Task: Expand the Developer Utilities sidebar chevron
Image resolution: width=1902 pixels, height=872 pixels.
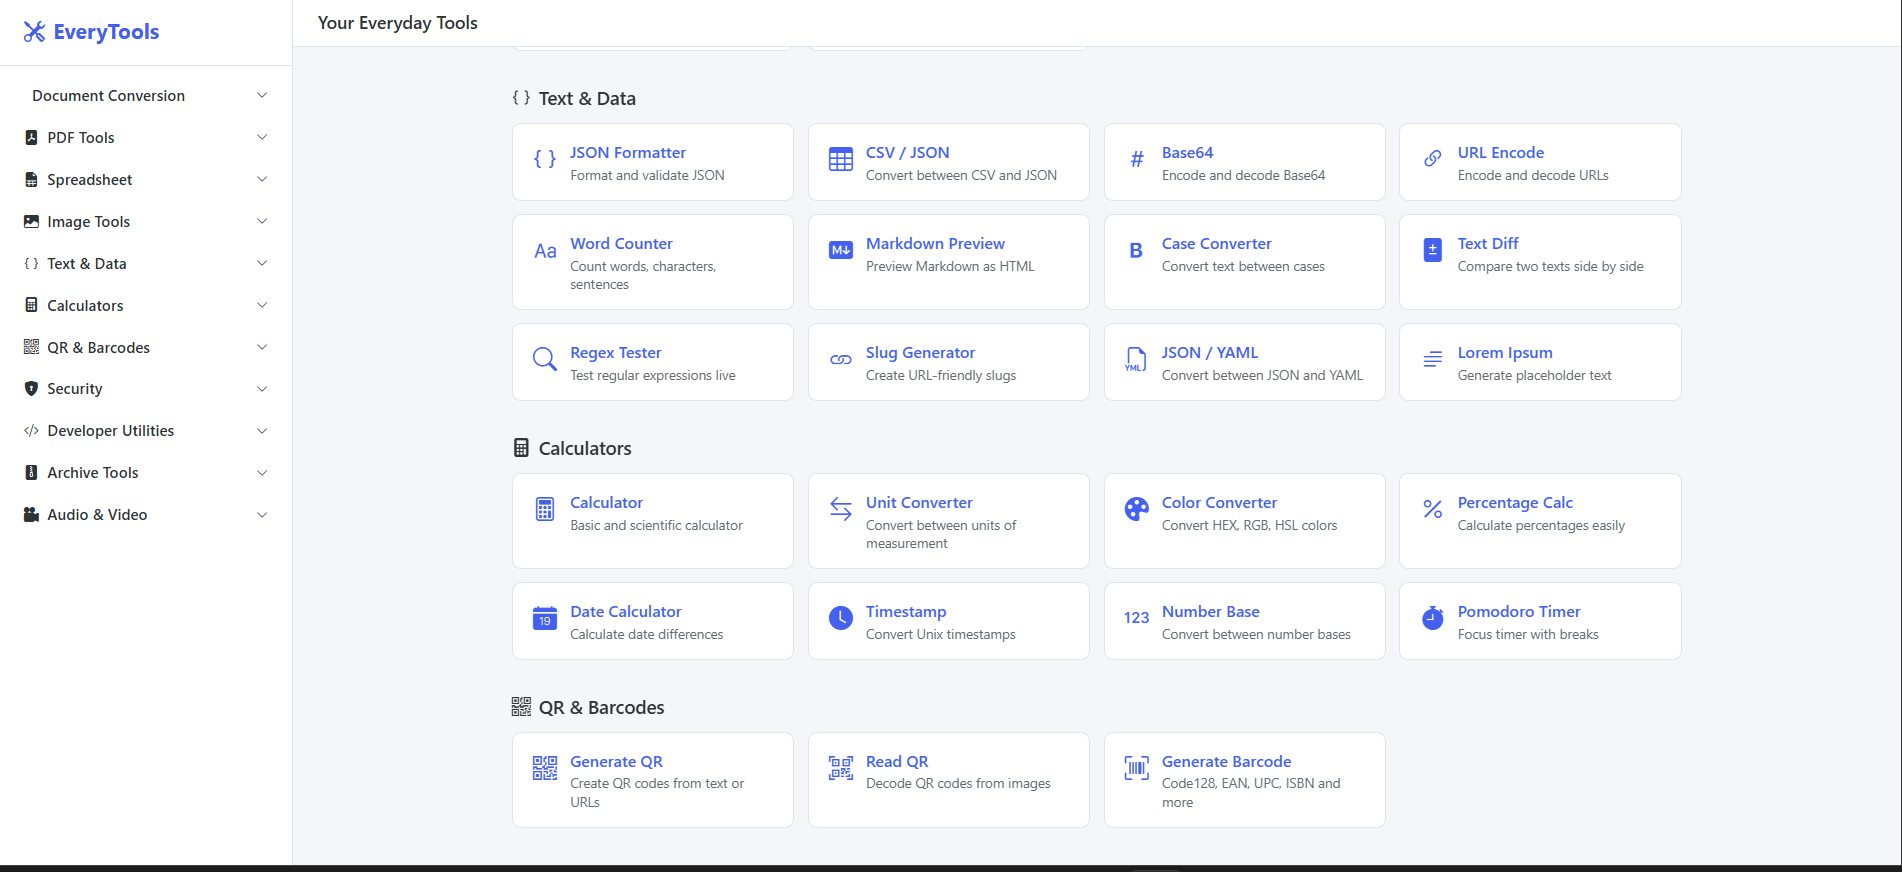Action: (x=262, y=431)
